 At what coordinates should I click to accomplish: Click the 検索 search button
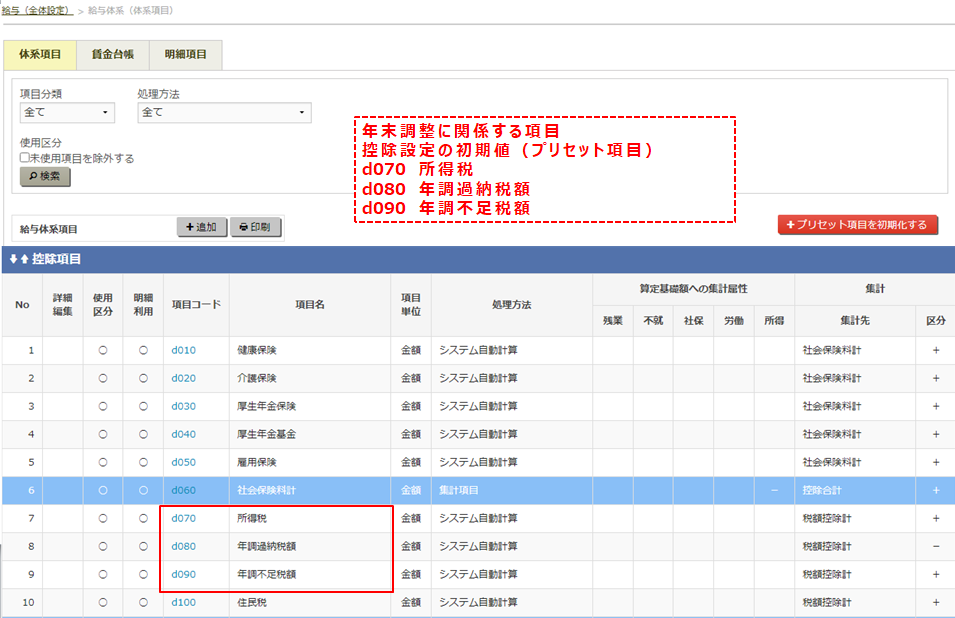coord(46,177)
